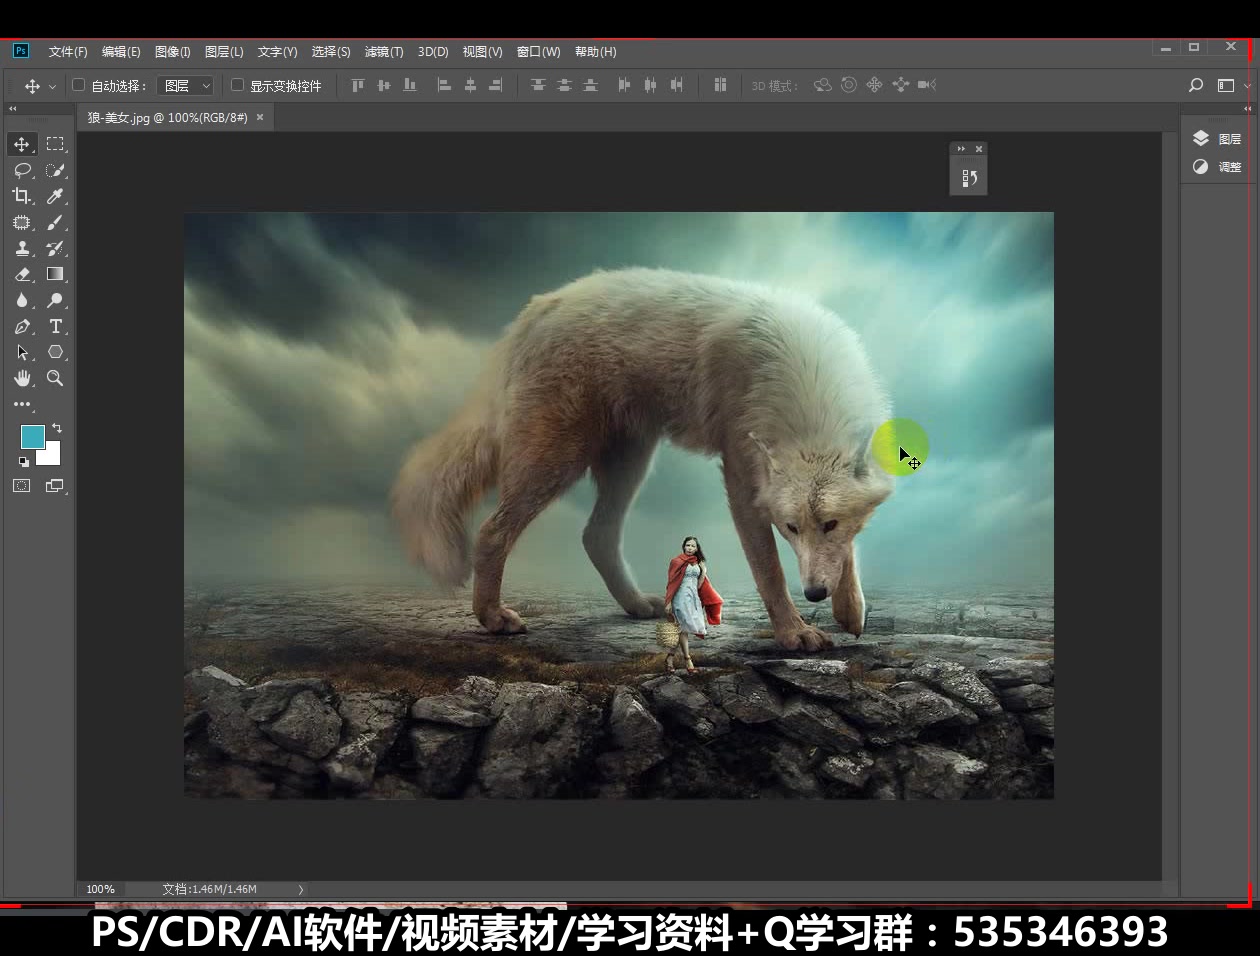Viewport: 1260px width, 956px height.
Task: Select the Lasso tool
Action: click(x=22, y=170)
